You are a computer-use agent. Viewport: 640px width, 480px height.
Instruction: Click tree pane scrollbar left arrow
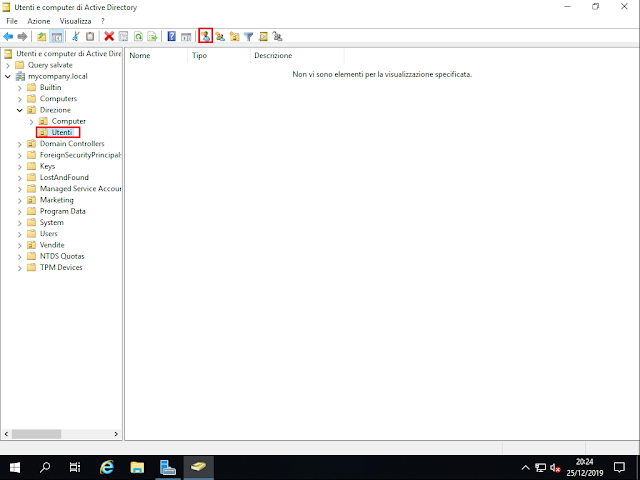point(6,434)
